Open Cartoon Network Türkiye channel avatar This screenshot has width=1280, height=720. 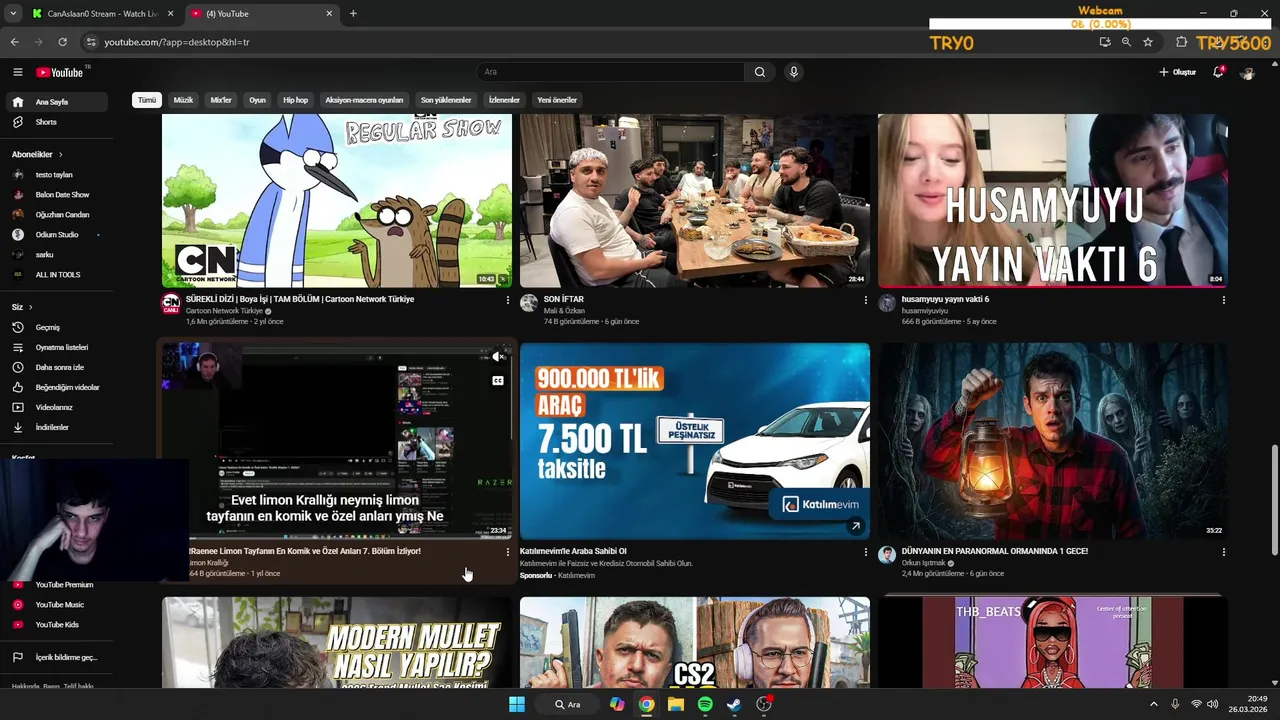pos(171,304)
